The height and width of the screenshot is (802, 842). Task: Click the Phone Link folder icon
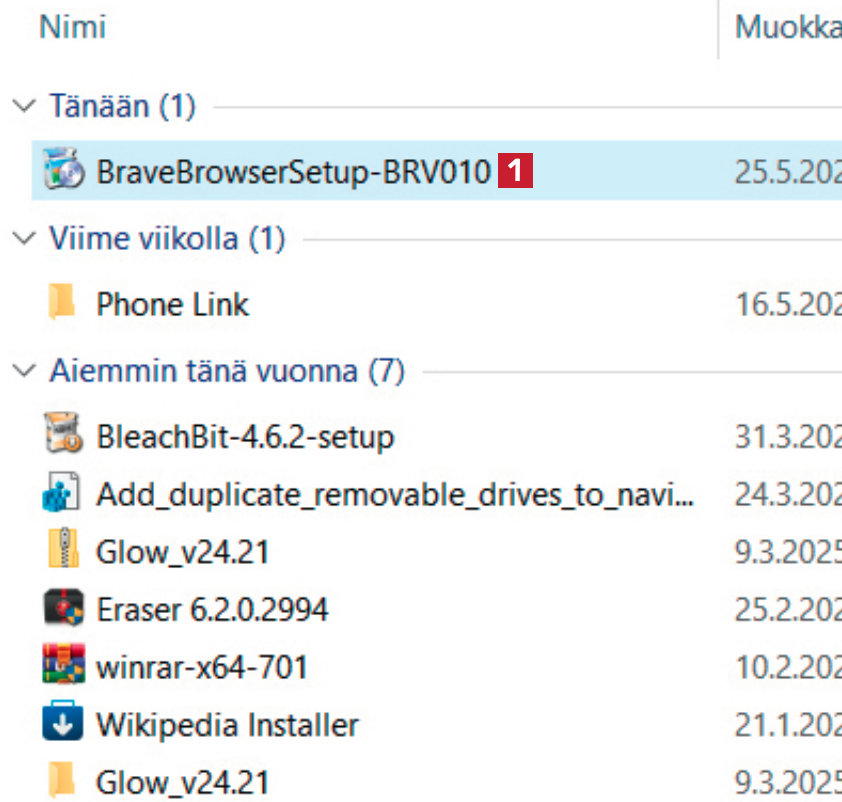click(x=62, y=302)
